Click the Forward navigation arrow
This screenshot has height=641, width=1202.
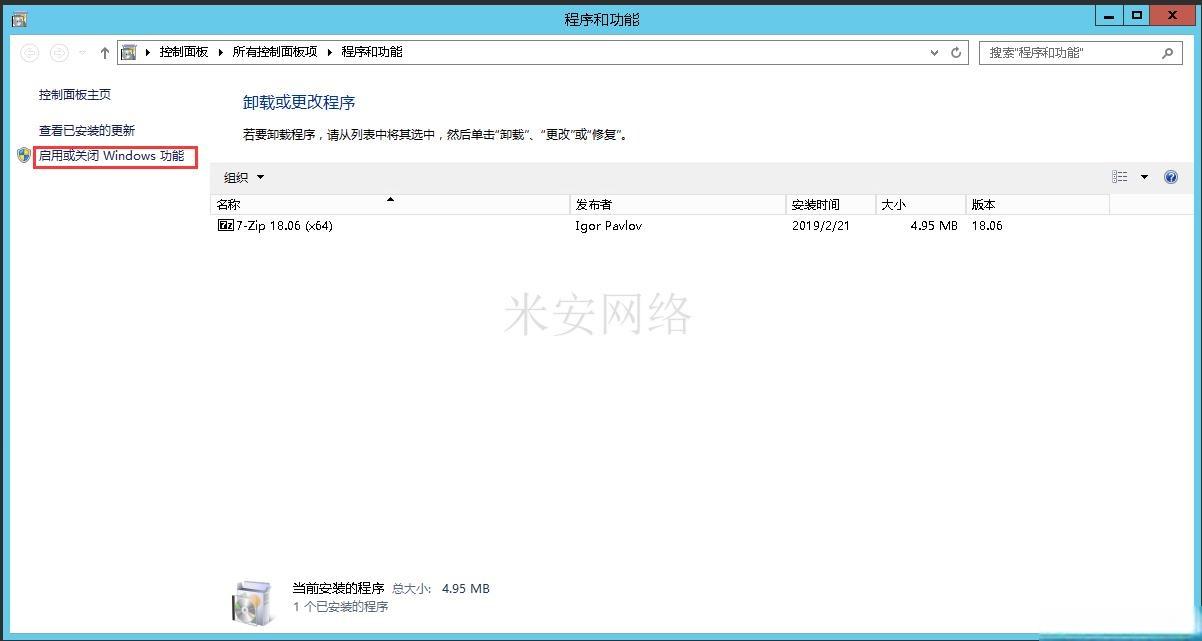click(59, 53)
